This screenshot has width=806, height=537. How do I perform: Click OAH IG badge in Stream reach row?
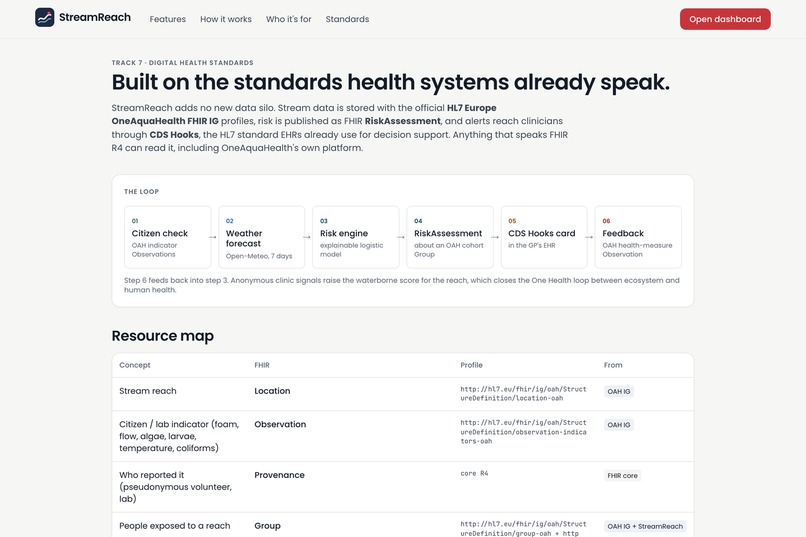pyautogui.click(x=618, y=392)
